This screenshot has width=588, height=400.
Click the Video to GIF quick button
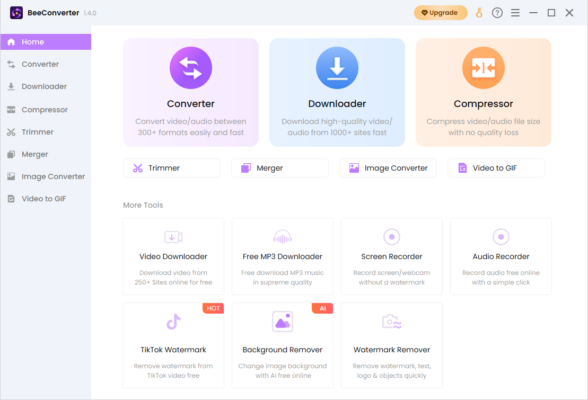[x=496, y=168]
